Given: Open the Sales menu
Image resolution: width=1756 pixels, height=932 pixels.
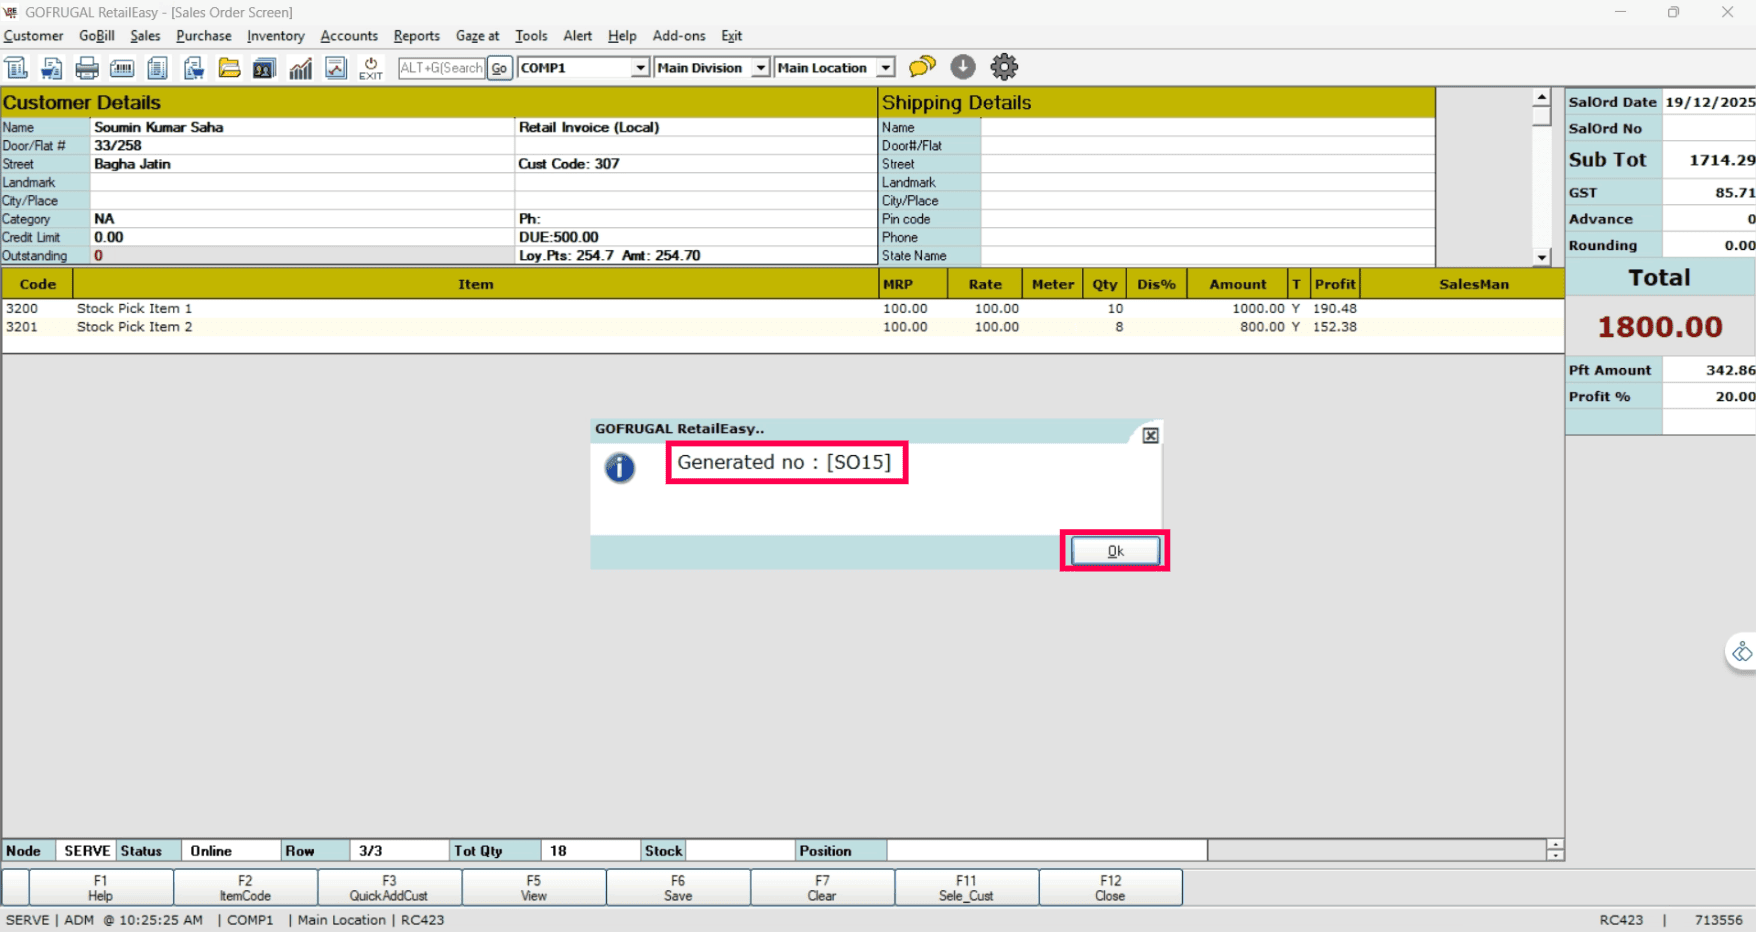Looking at the screenshot, I should click(x=145, y=36).
